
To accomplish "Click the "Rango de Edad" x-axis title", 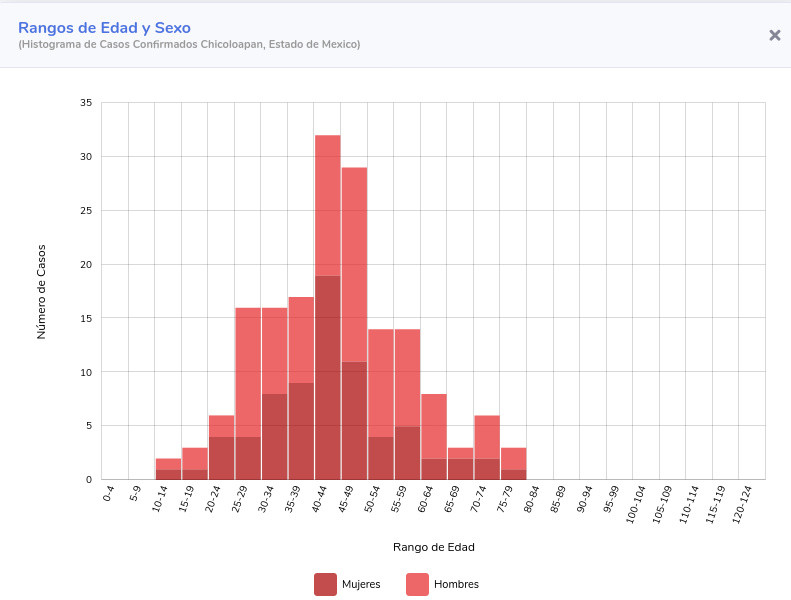I will click(x=434, y=547).
